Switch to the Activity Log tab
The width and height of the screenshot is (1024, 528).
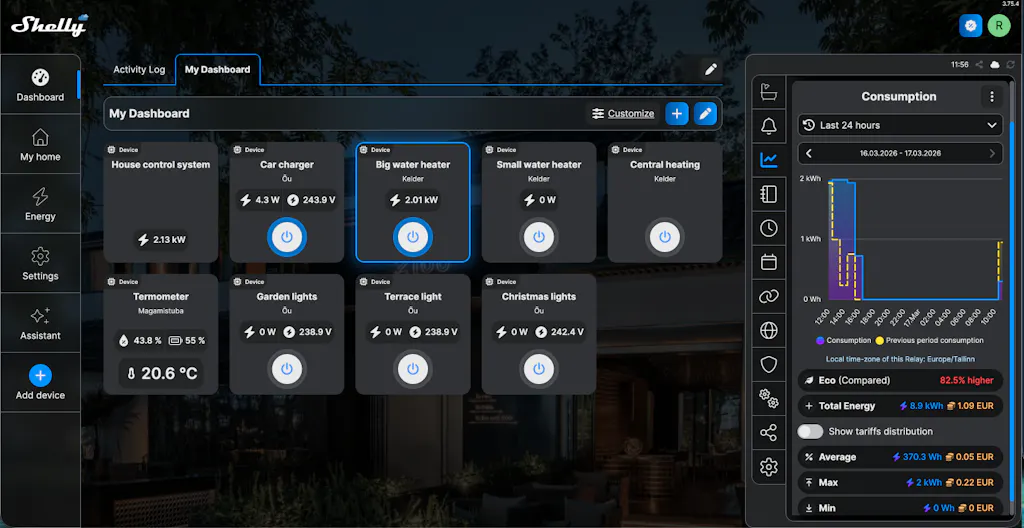[139, 70]
